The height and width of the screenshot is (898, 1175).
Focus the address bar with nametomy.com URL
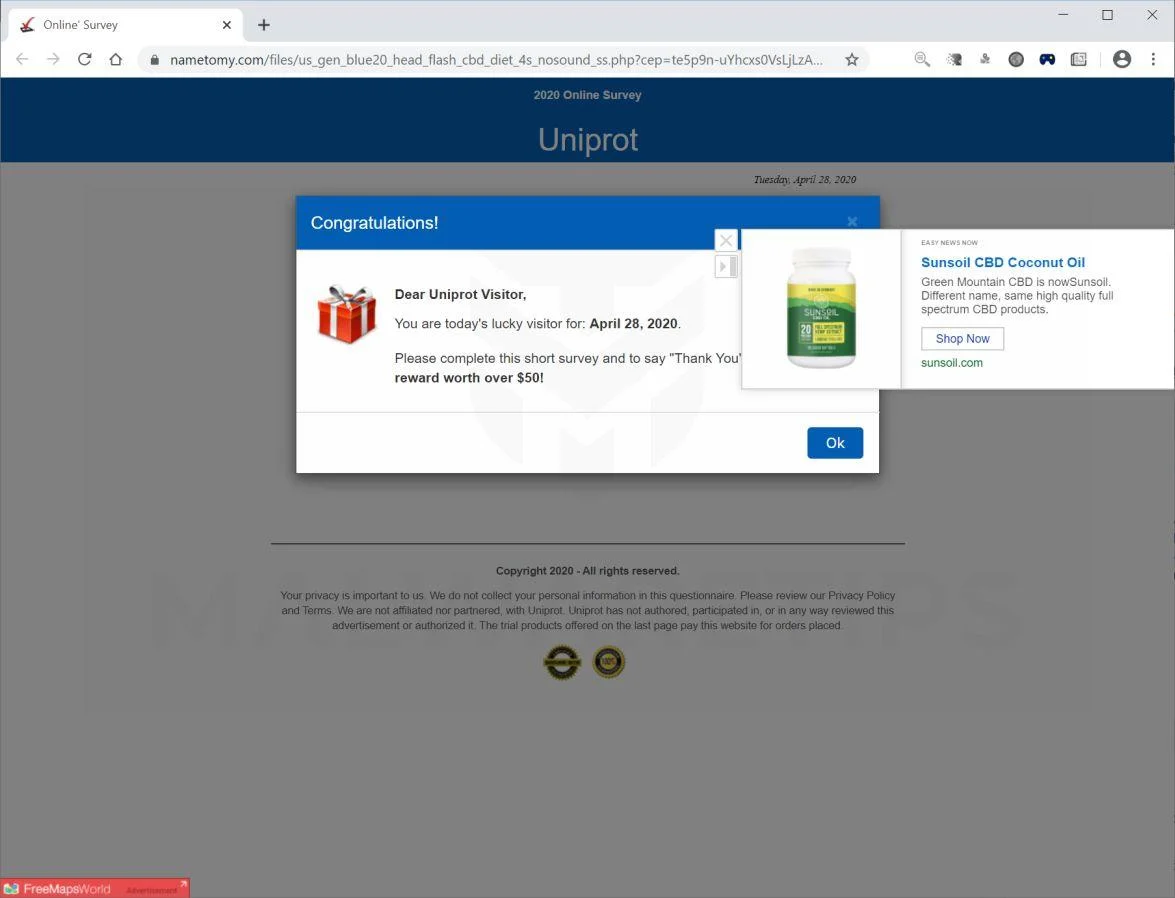point(496,60)
